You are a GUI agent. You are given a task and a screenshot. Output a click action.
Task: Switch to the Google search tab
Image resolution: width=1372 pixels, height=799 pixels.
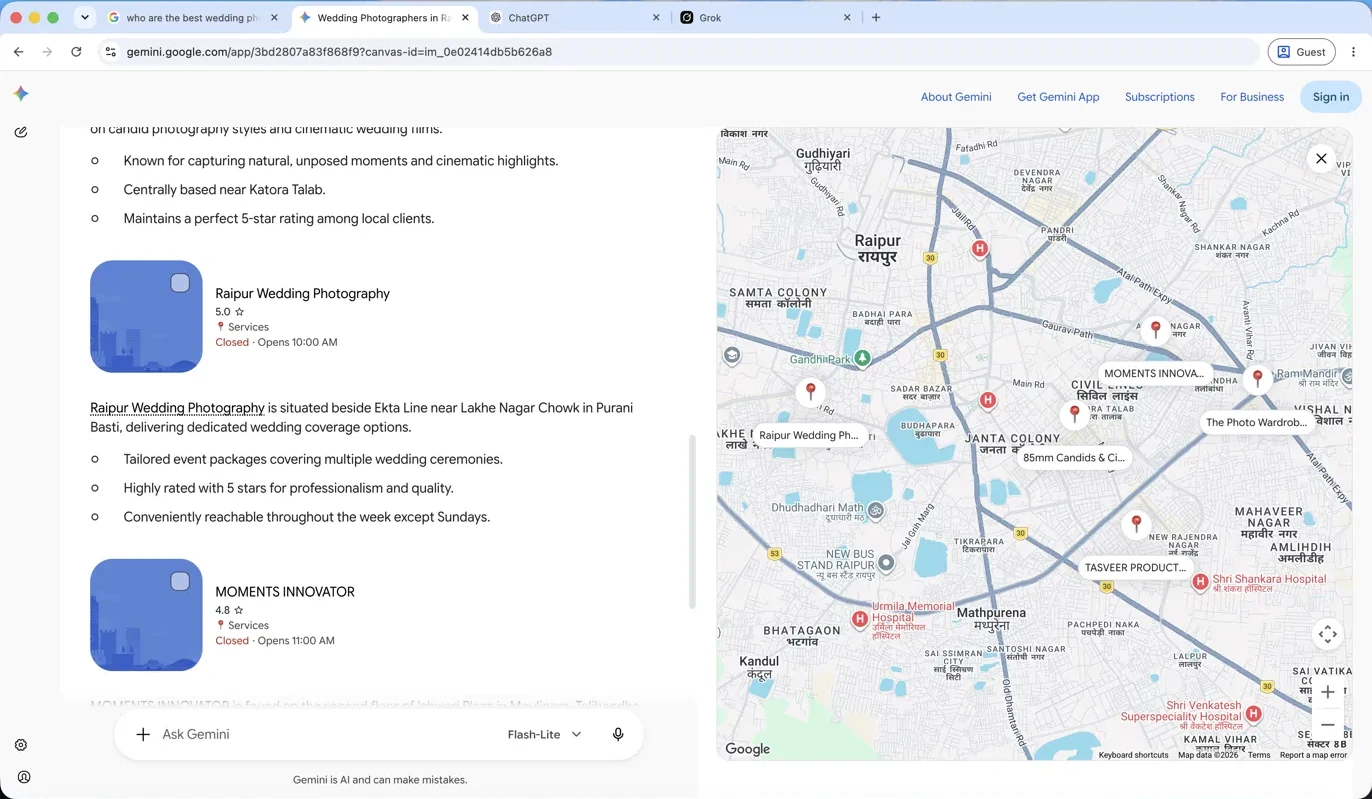tap(192, 17)
